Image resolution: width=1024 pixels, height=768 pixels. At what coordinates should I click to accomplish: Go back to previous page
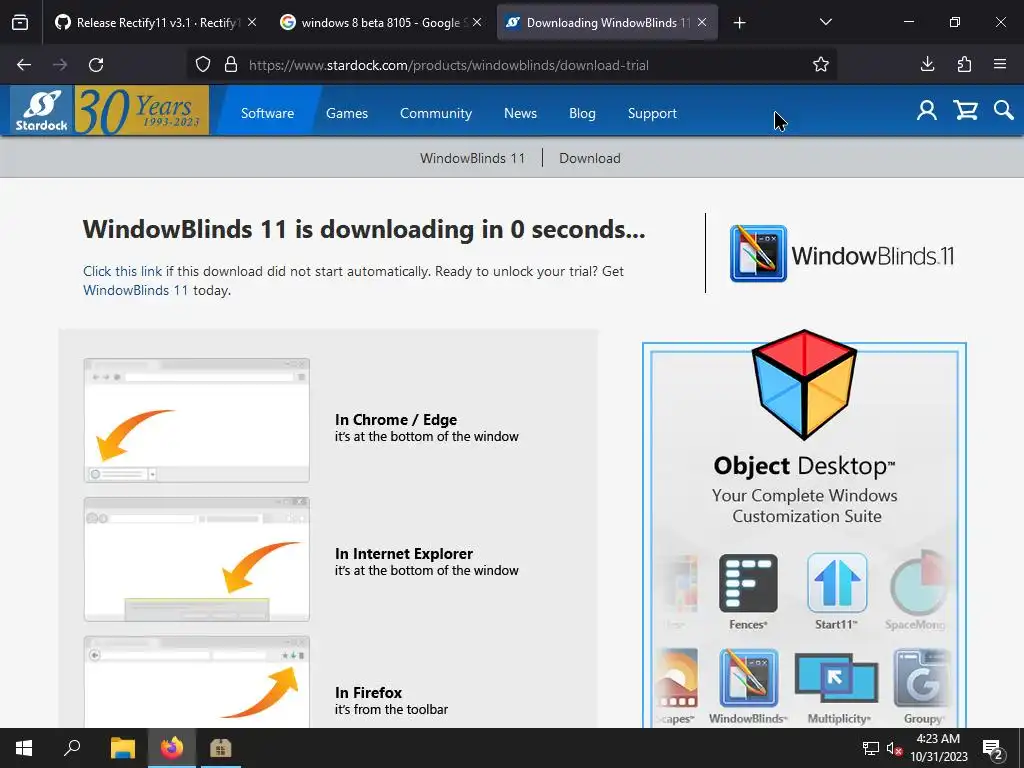pos(24,65)
